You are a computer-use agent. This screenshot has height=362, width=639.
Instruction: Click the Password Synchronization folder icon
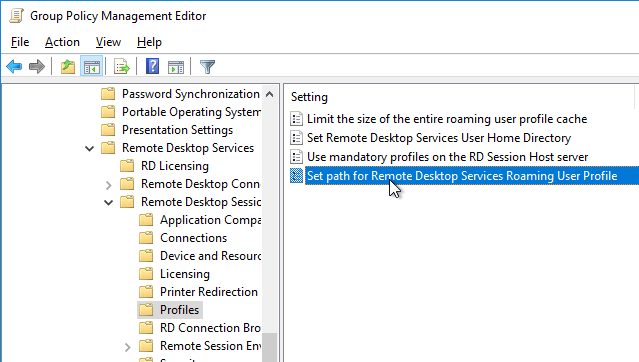pyautogui.click(x=108, y=94)
